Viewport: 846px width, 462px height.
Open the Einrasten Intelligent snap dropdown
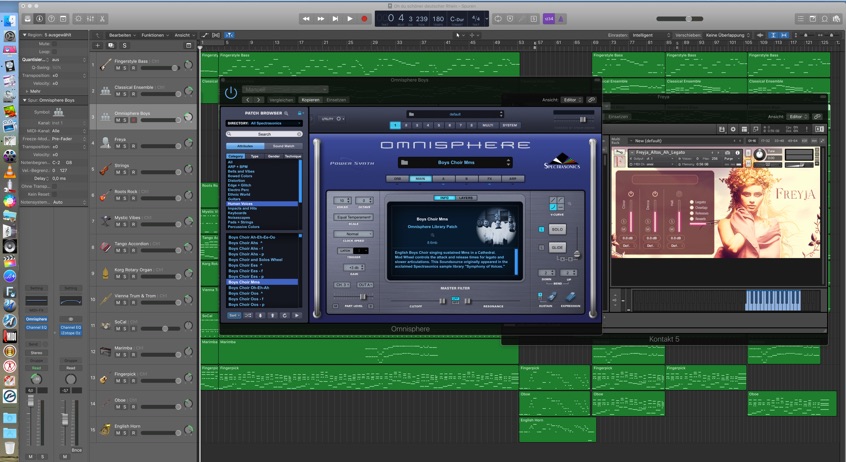coord(651,35)
